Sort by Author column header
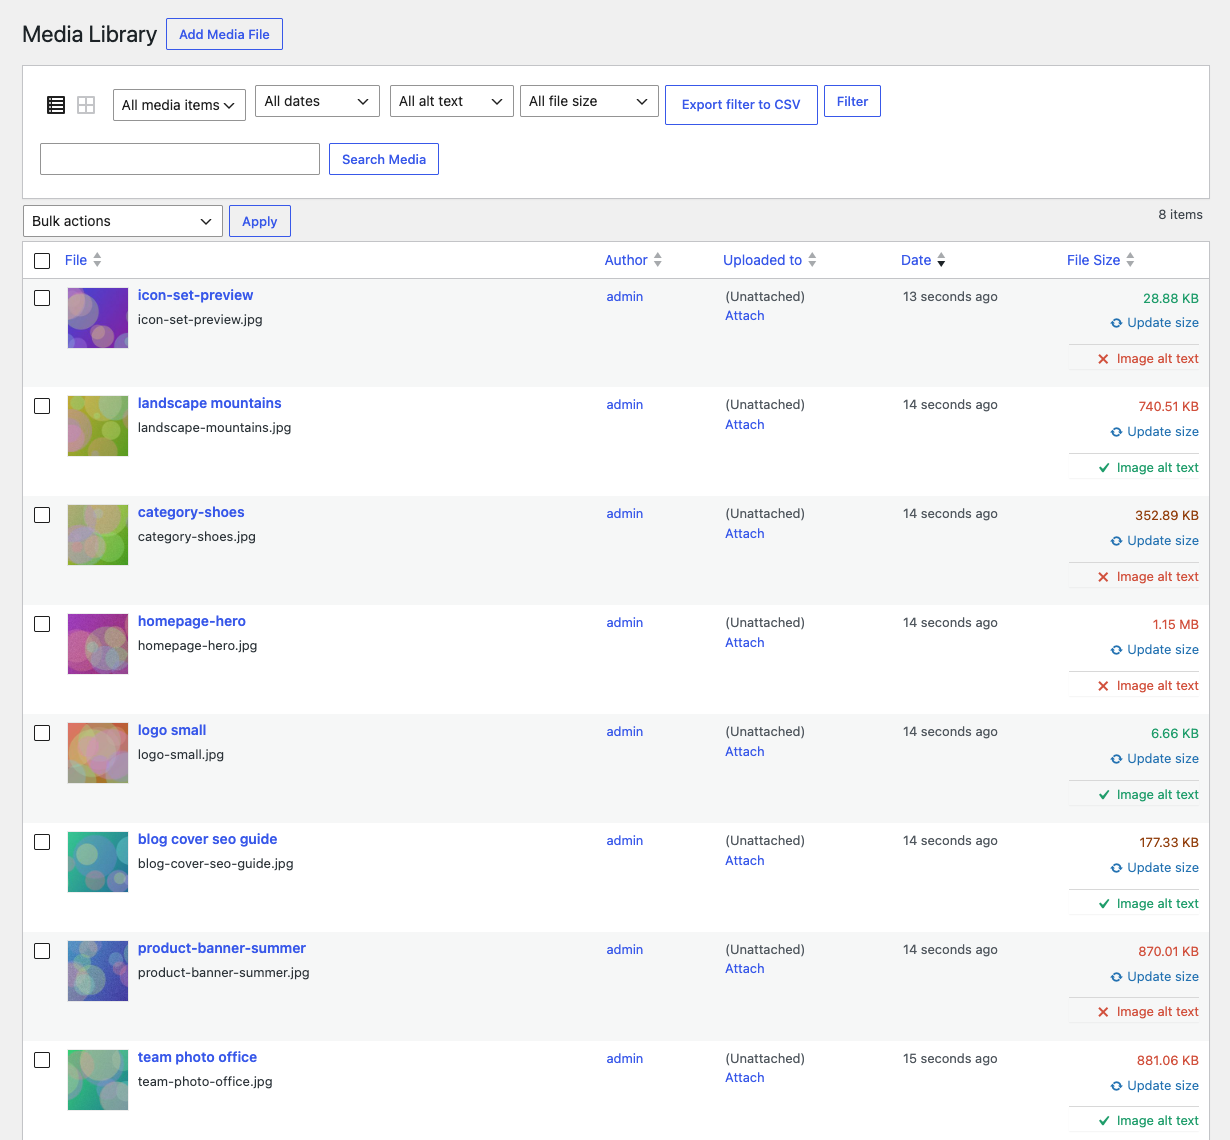1230x1140 pixels. point(626,260)
